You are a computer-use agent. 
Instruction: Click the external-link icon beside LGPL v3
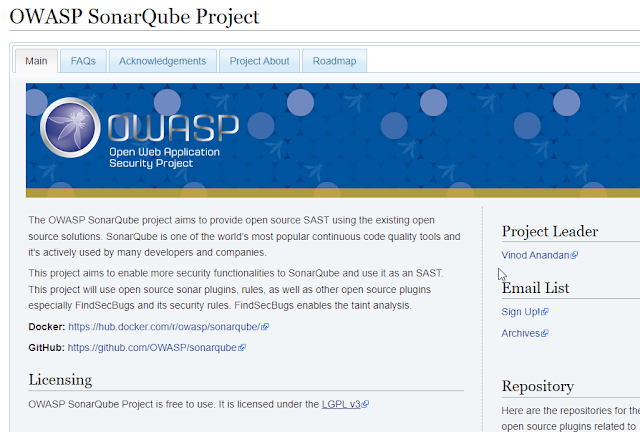(x=365, y=404)
